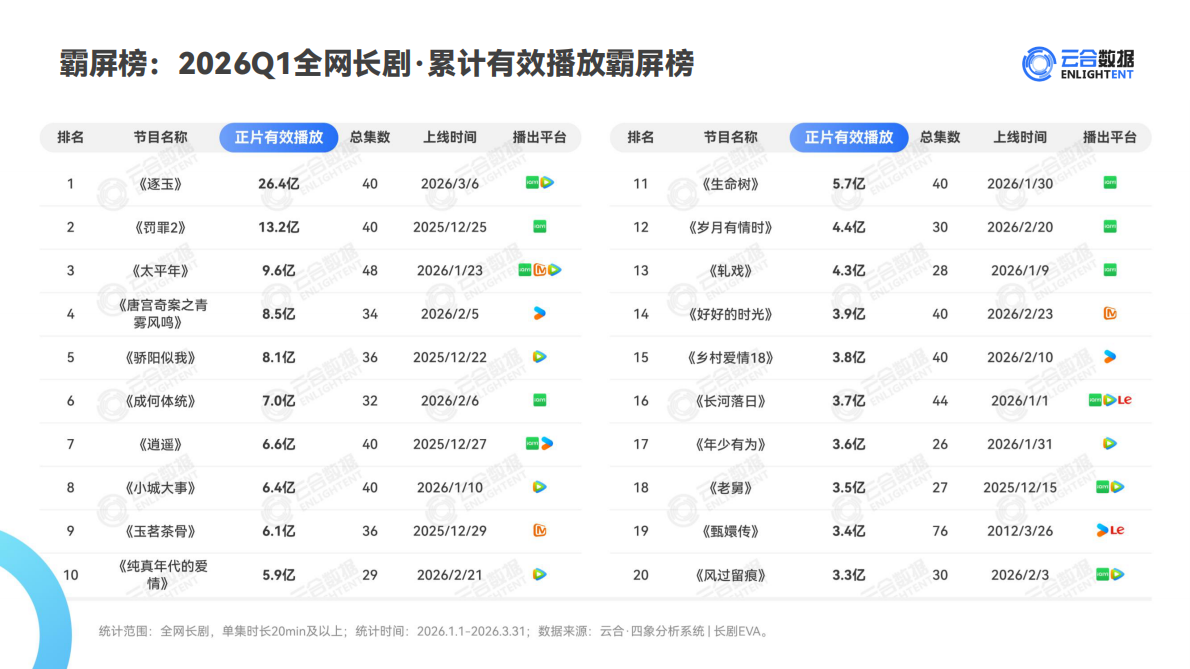Click the 5.7亿 play count value
This screenshot has width=1190, height=669.
coord(848,184)
